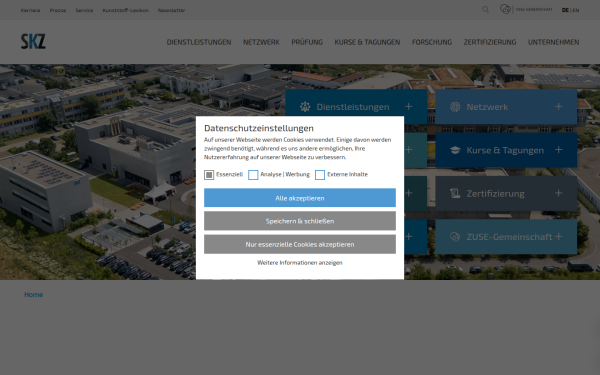
Task: Expand the Dienstleistungen tile plus sign
Action: click(409, 106)
